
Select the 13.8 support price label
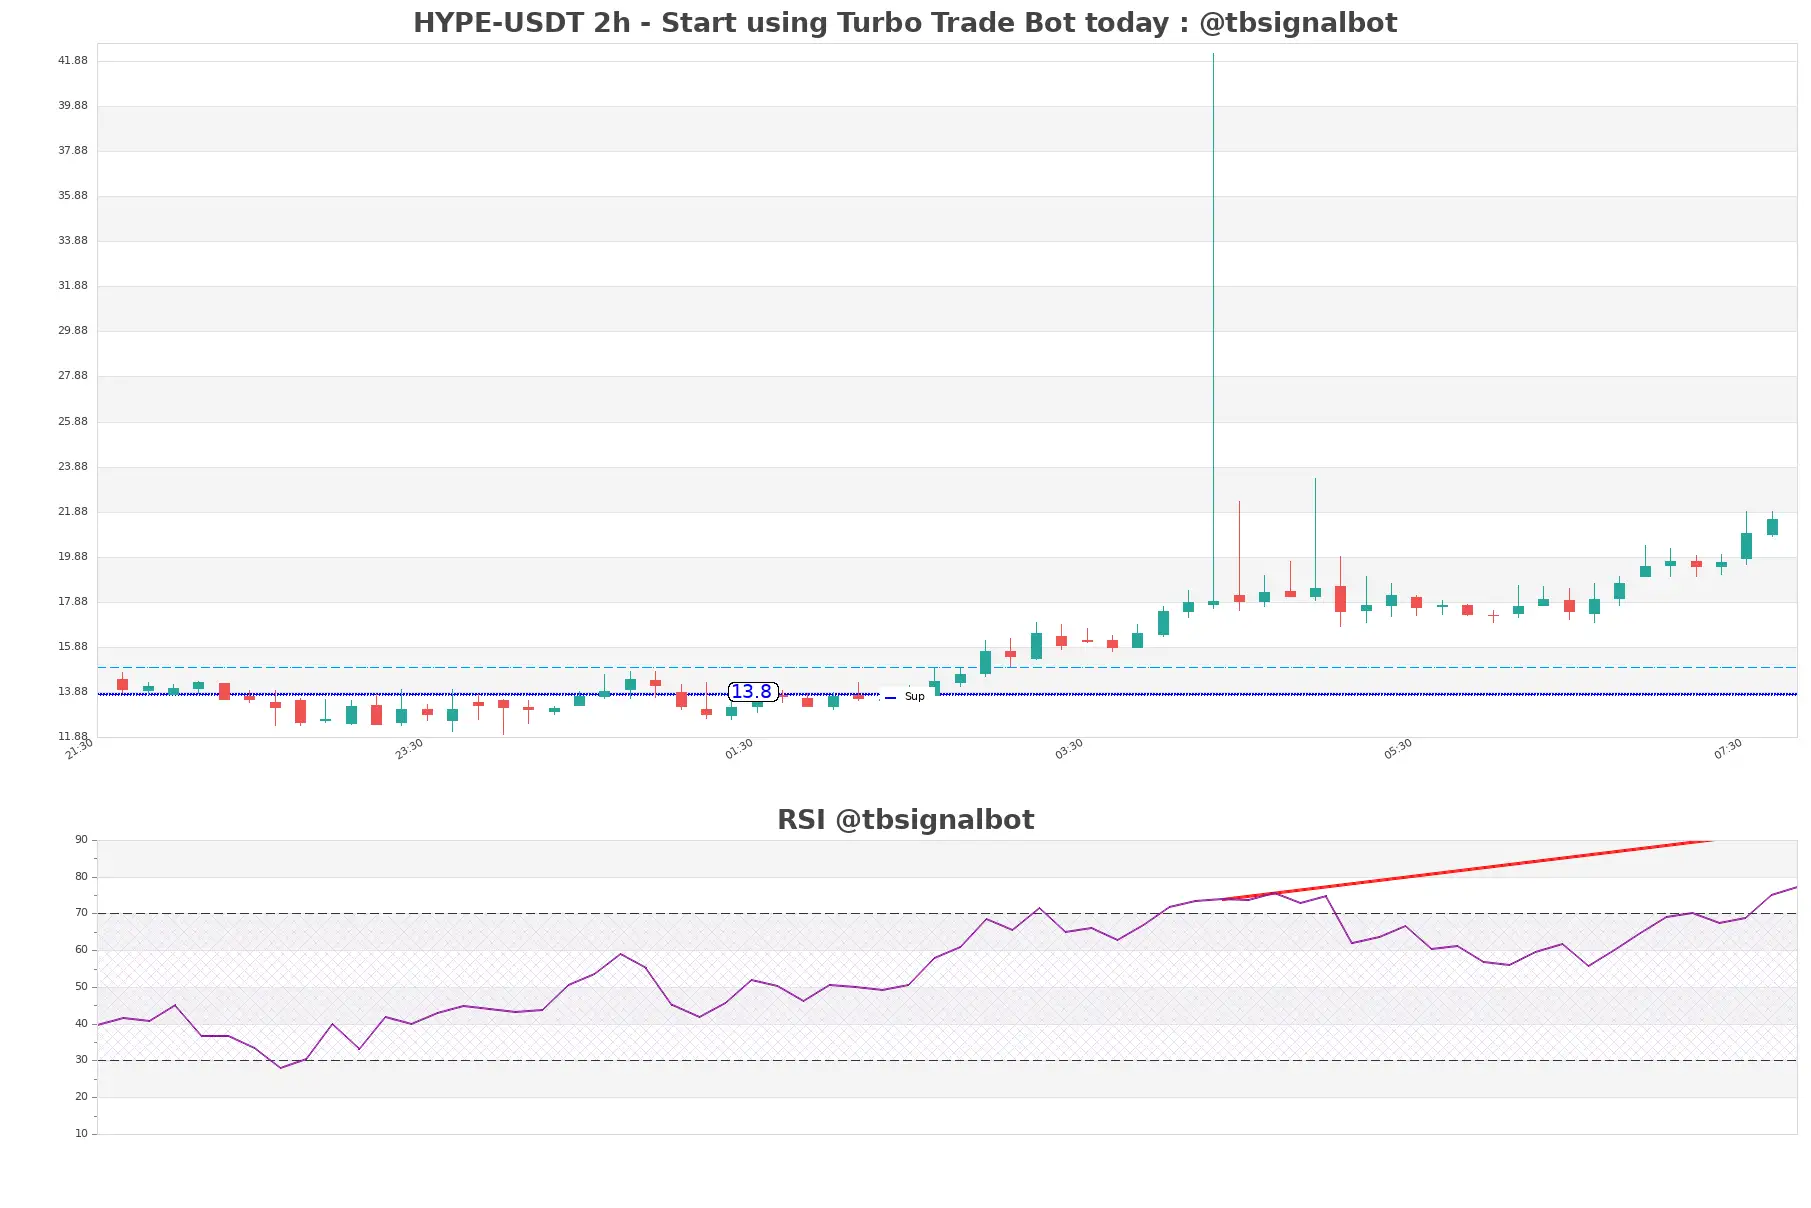tap(752, 692)
